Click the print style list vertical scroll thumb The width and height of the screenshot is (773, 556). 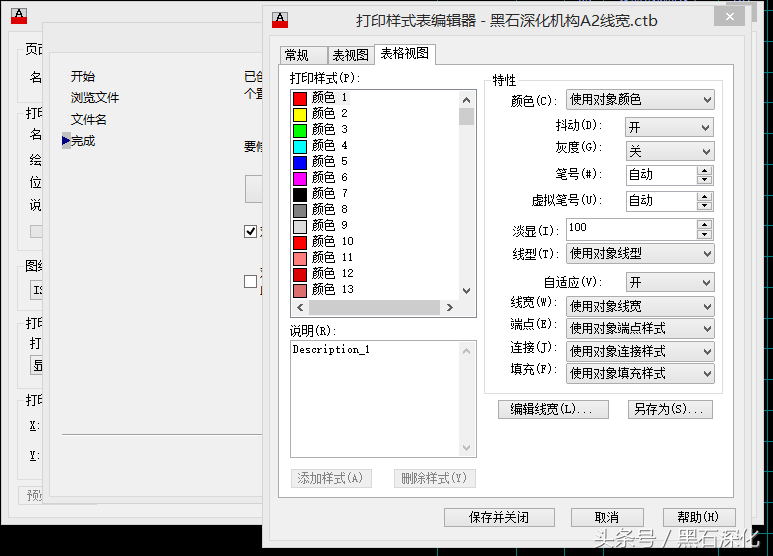[466, 117]
